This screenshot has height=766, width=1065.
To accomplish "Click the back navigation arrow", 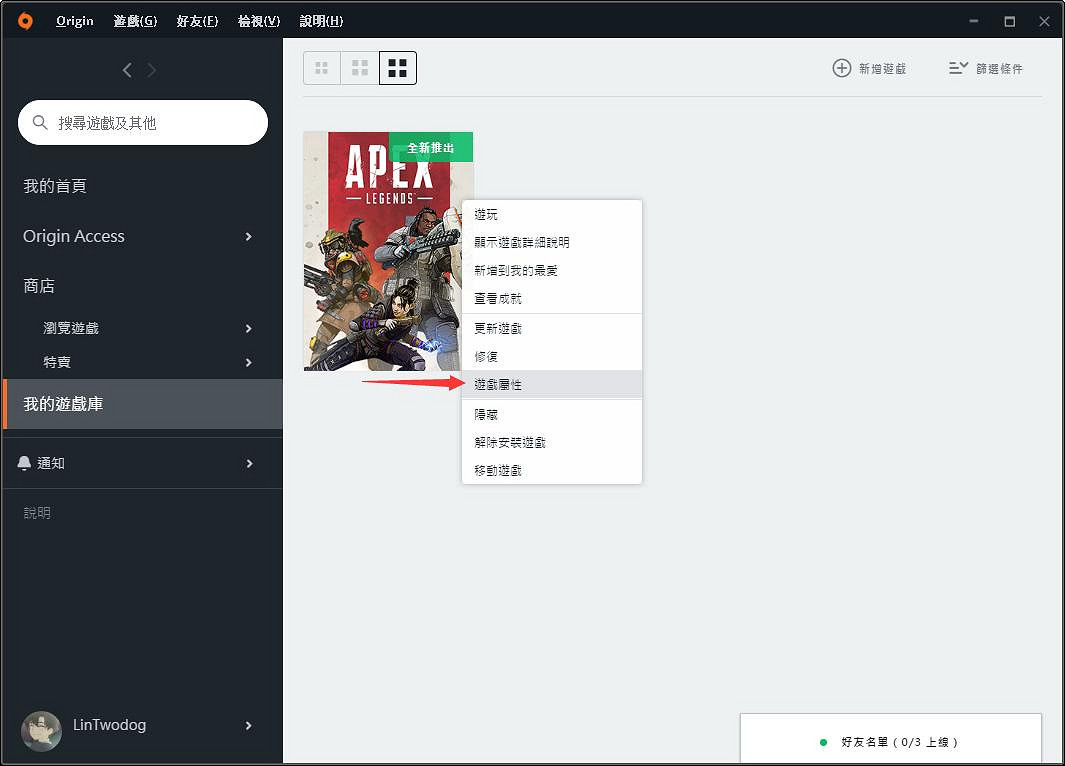I will 126,69.
